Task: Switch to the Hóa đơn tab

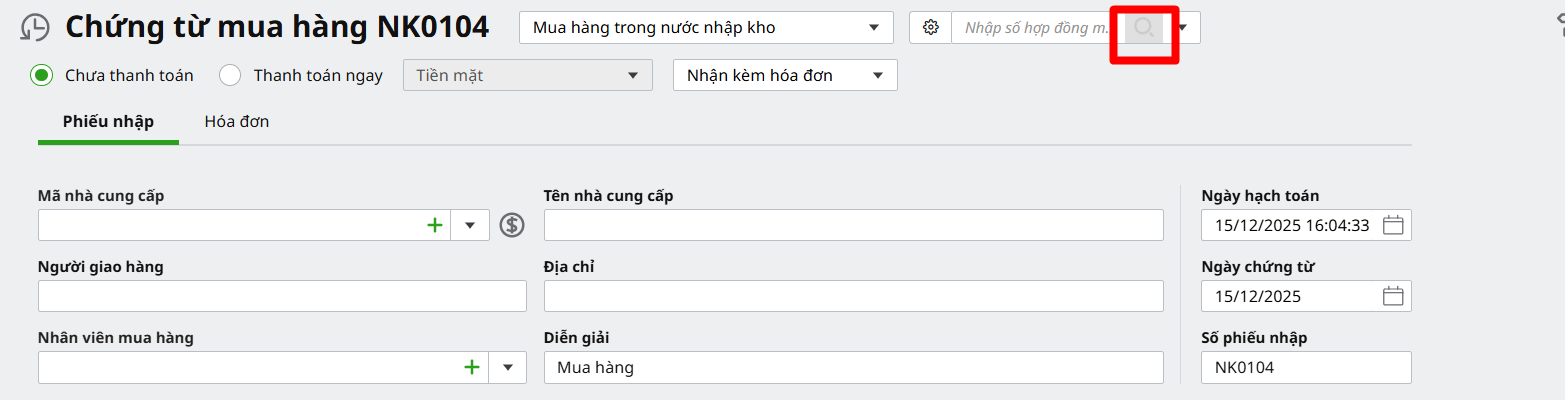Action: (x=236, y=122)
